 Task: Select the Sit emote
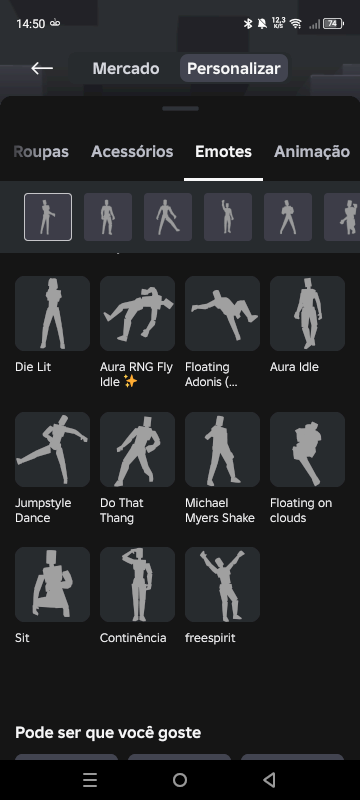pyautogui.click(x=53, y=585)
